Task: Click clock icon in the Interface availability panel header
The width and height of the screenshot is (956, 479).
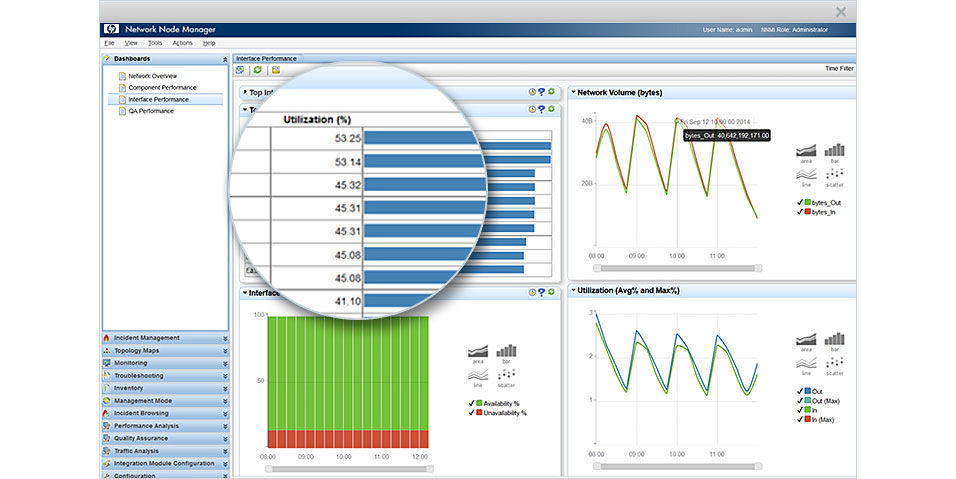Action: [532, 293]
